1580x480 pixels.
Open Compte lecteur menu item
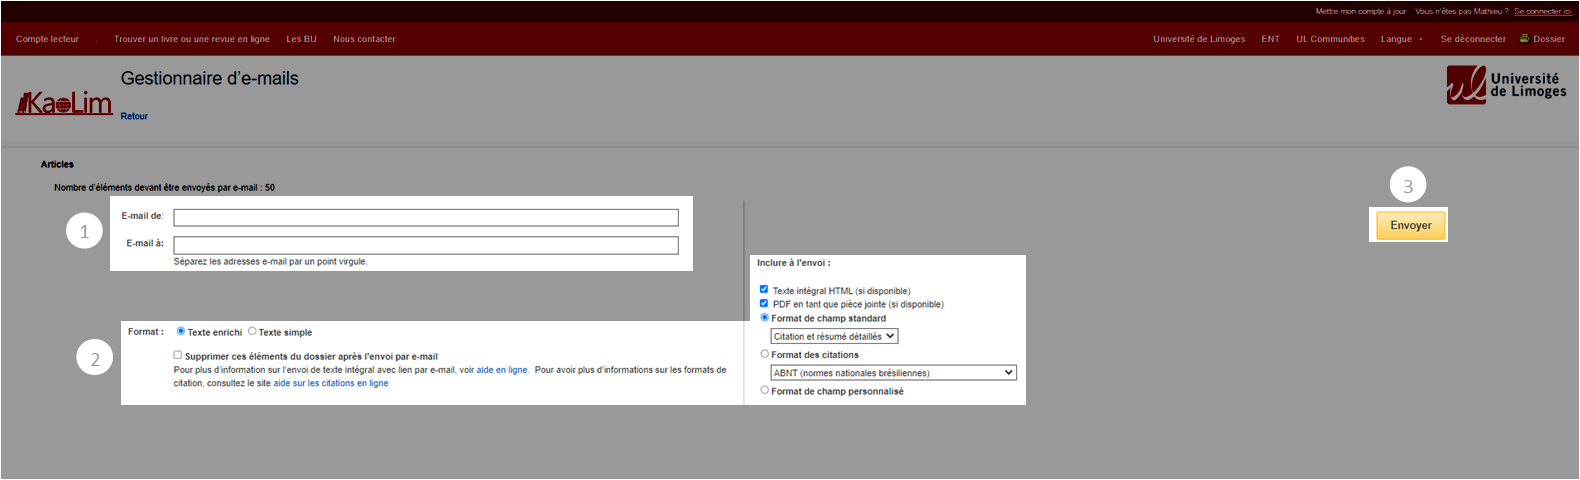pos(47,39)
